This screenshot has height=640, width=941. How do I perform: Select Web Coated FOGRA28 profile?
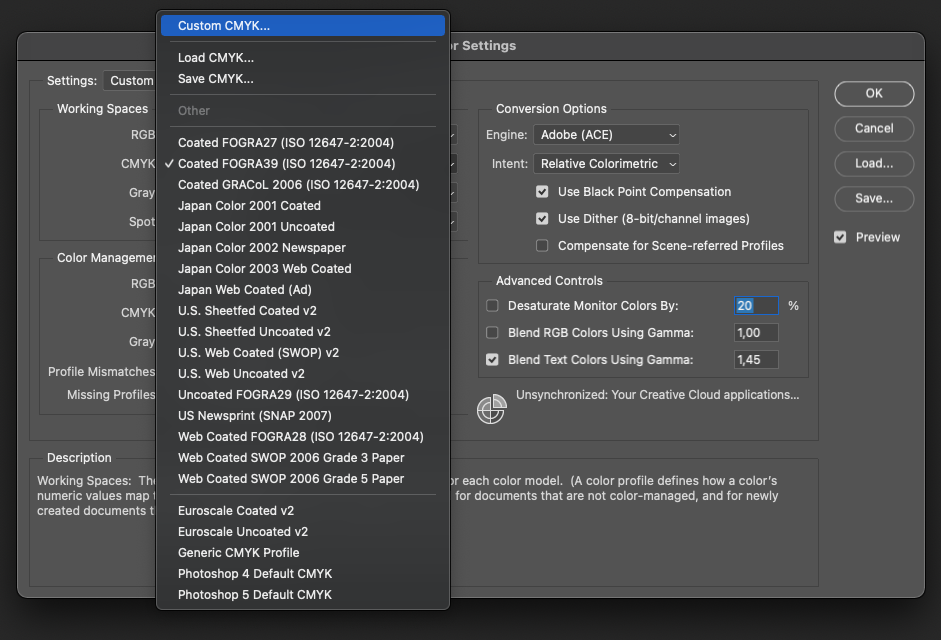click(303, 436)
